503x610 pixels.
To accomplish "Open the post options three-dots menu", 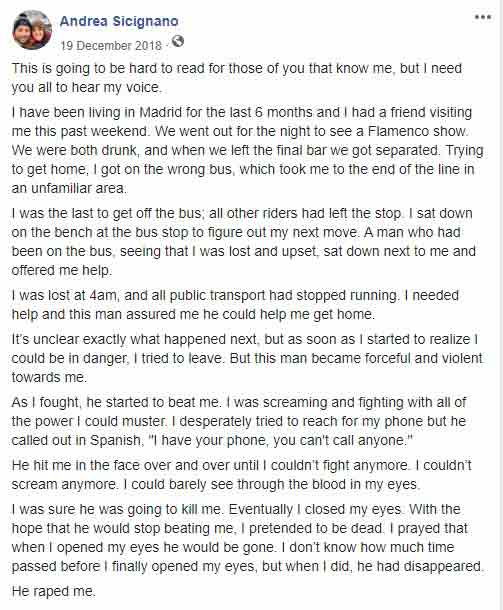I will [x=482, y=17].
